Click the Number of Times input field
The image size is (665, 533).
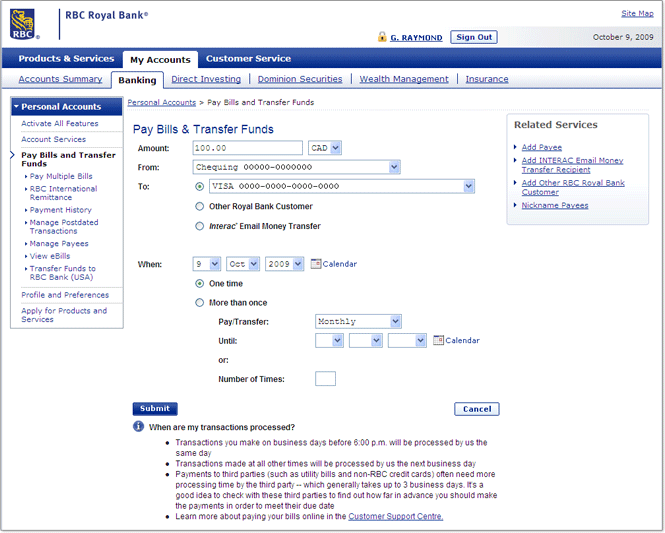325,379
